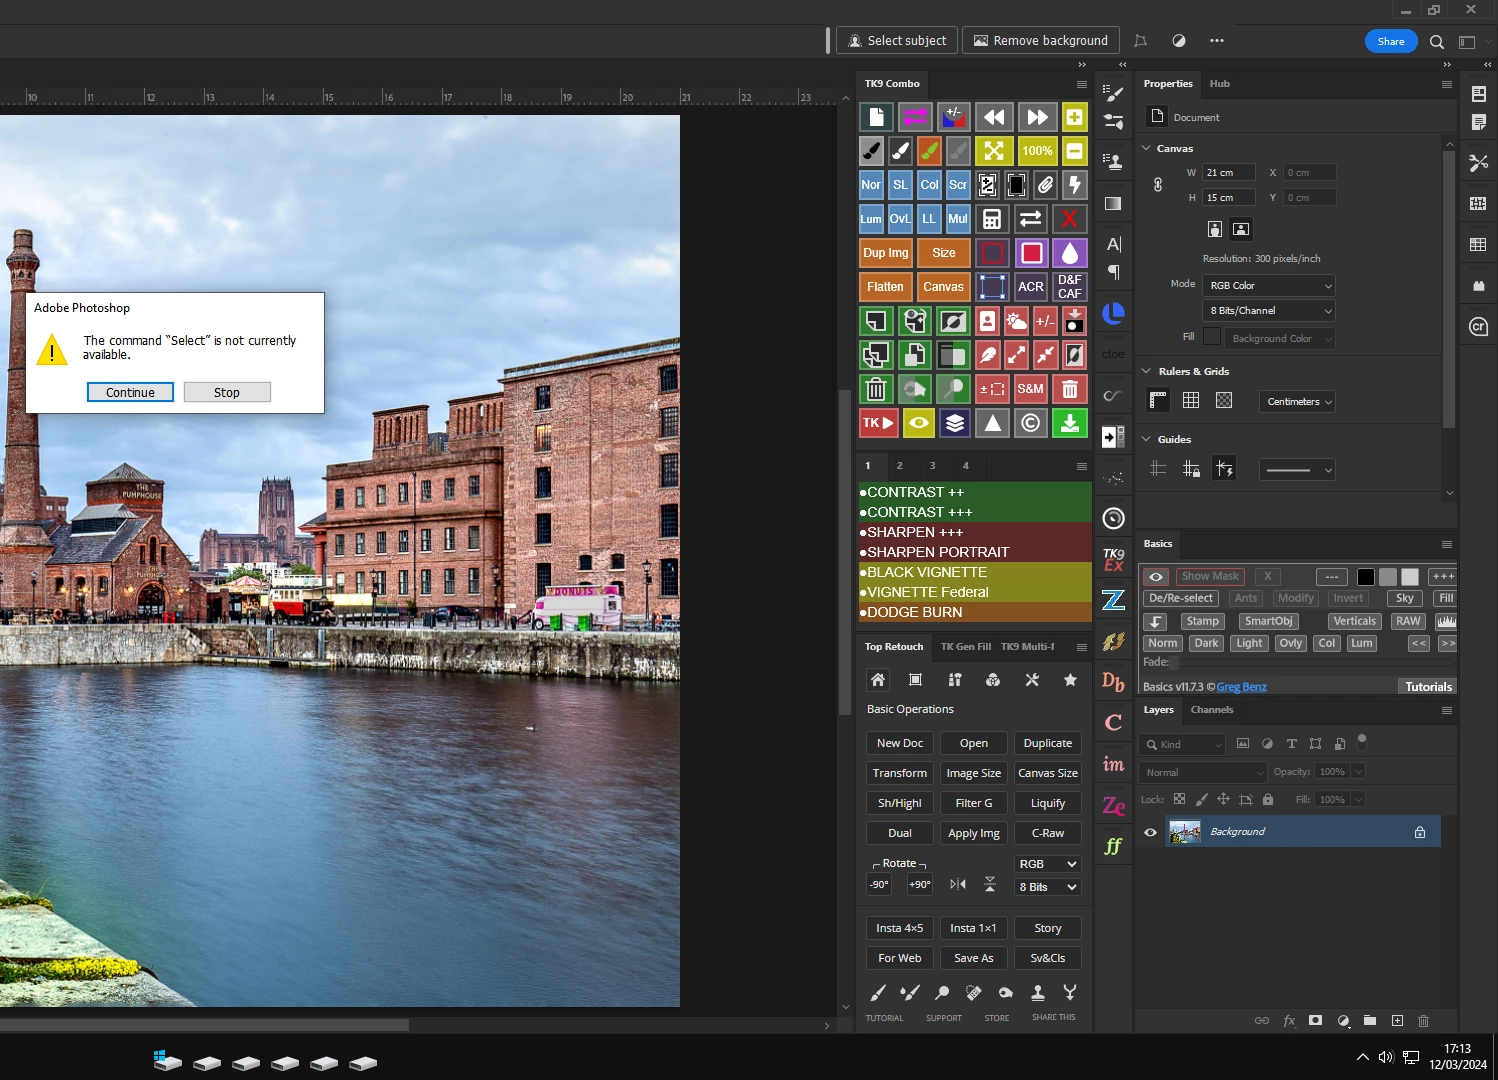The width and height of the screenshot is (1498, 1080).
Task: Toggle the pixel layer filter icon
Action: pos(1243,744)
